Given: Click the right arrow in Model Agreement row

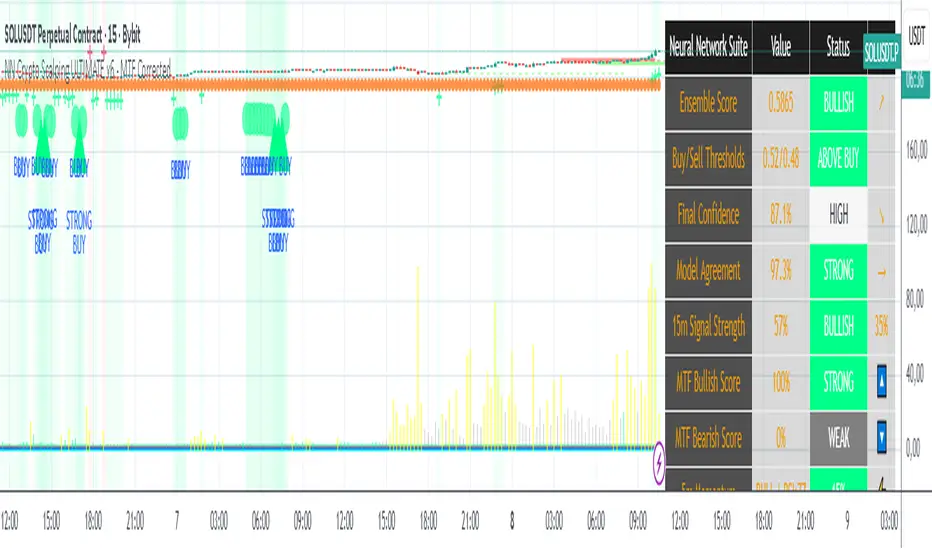Looking at the screenshot, I should 881,272.
